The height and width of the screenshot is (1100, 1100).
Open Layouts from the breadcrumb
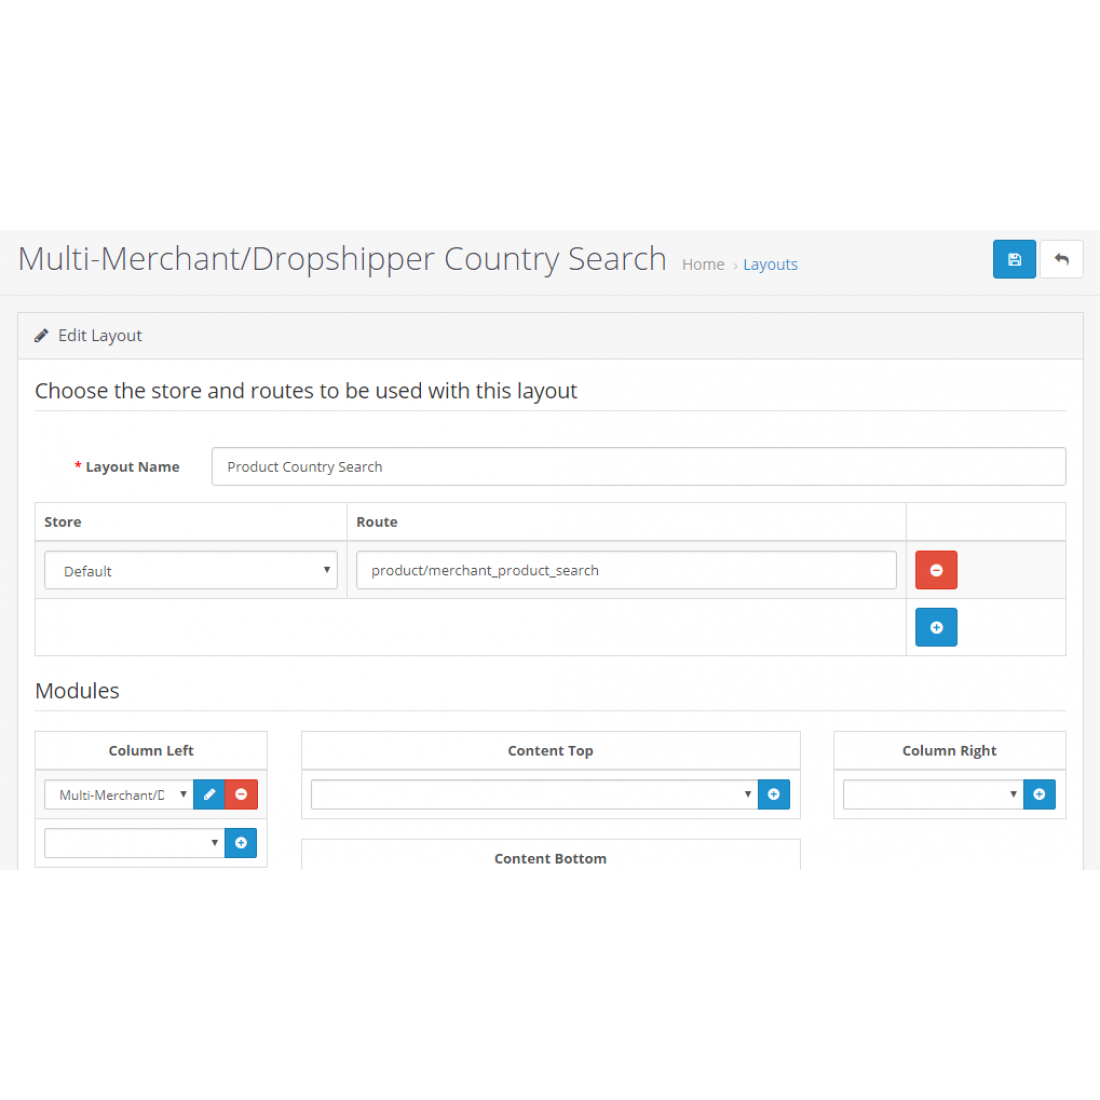coord(770,264)
